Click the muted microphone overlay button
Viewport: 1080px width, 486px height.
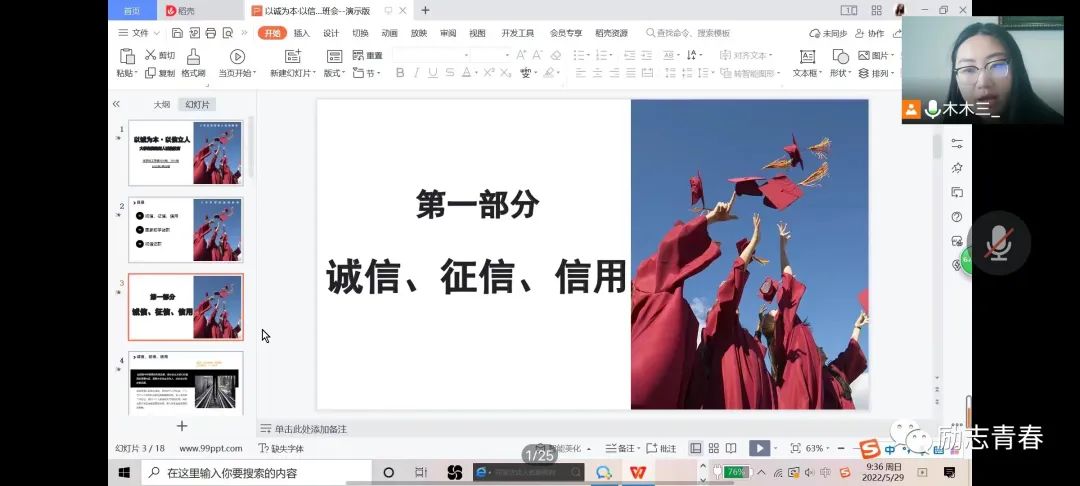(x=997, y=242)
